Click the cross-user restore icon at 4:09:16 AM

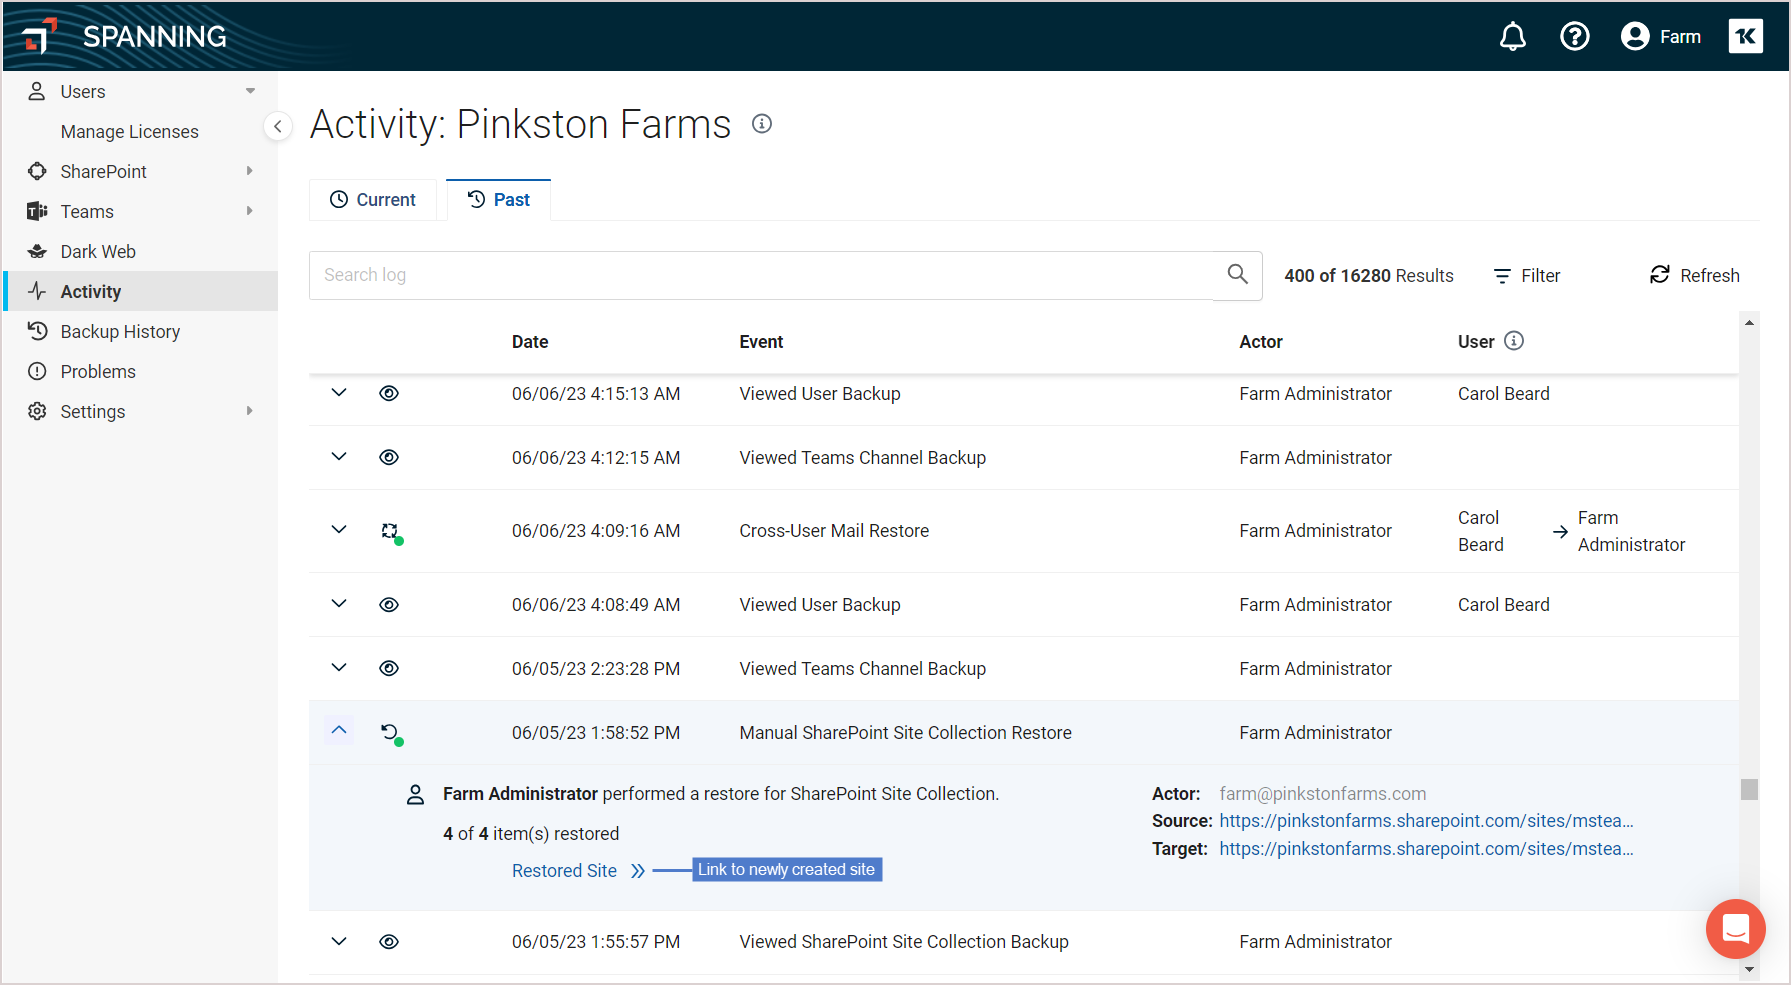click(391, 532)
